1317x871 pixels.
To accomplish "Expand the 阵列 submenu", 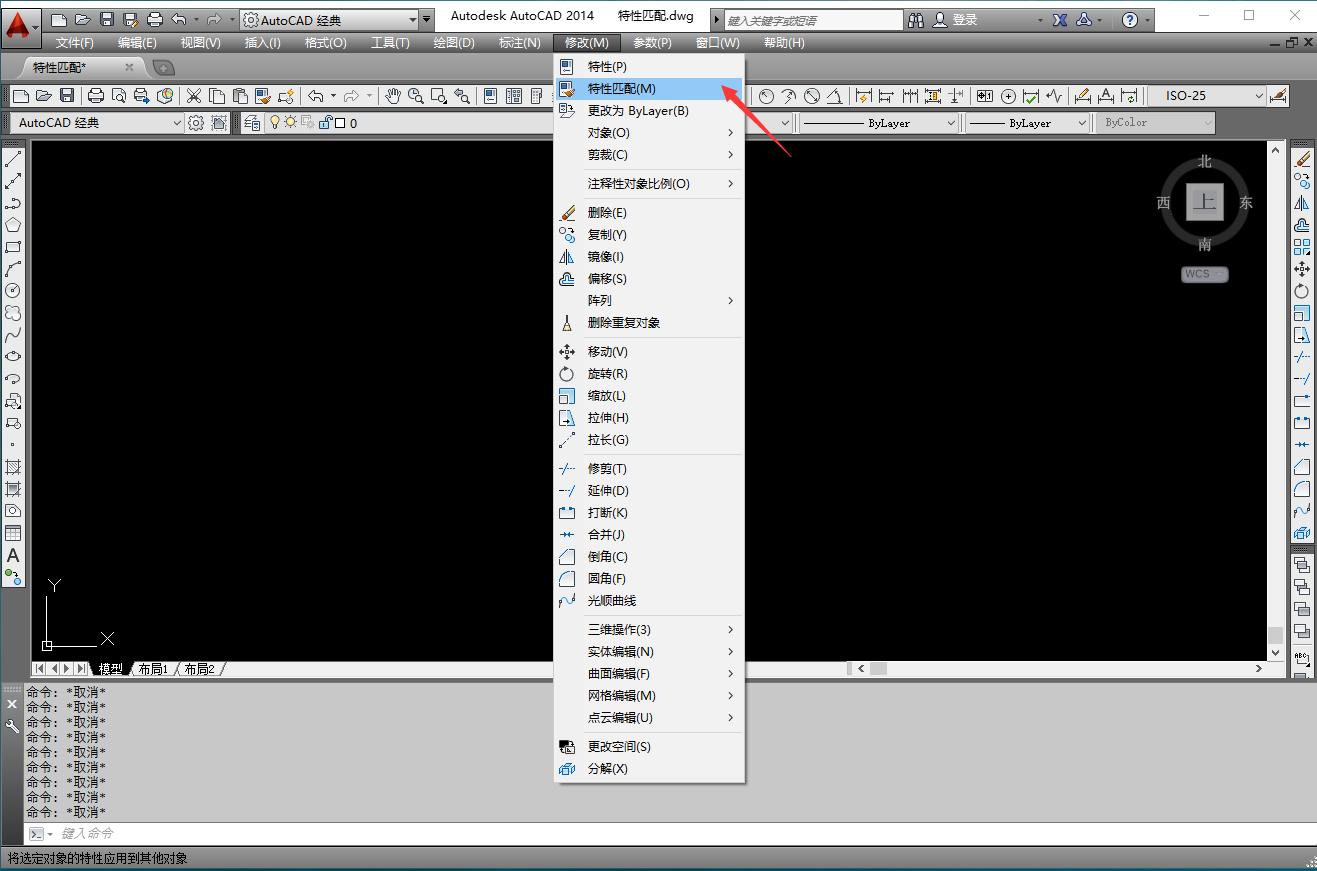I will click(x=650, y=301).
